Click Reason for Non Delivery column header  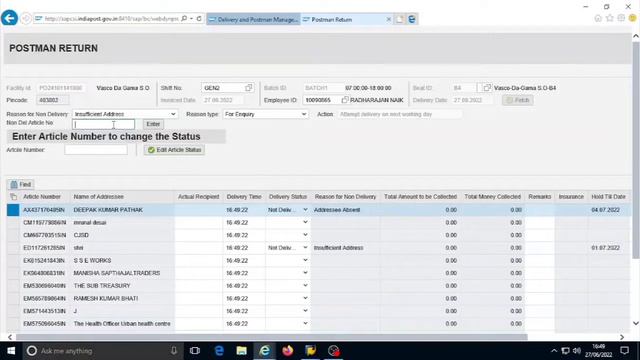[345, 197]
